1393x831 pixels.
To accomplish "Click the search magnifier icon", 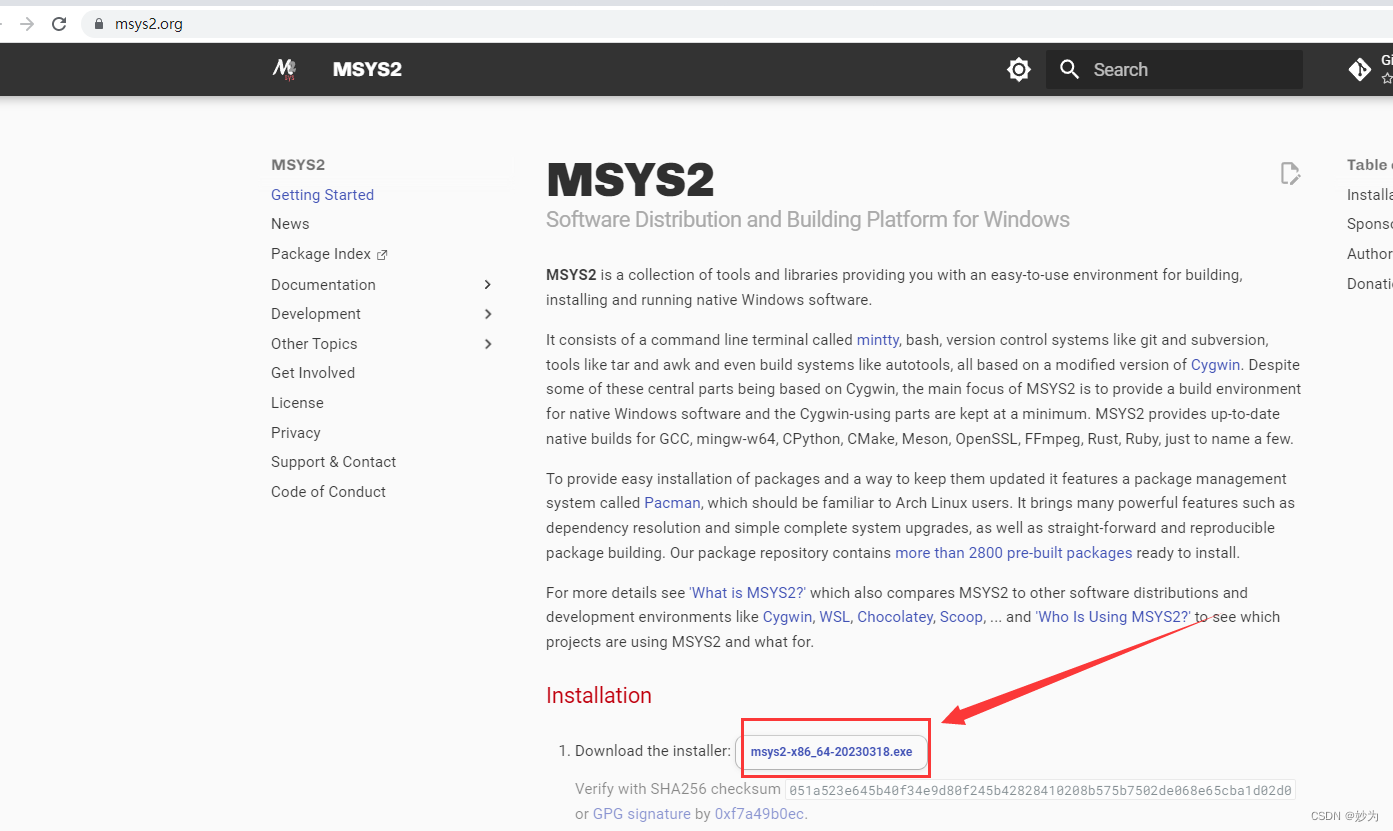I will [x=1069, y=69].
